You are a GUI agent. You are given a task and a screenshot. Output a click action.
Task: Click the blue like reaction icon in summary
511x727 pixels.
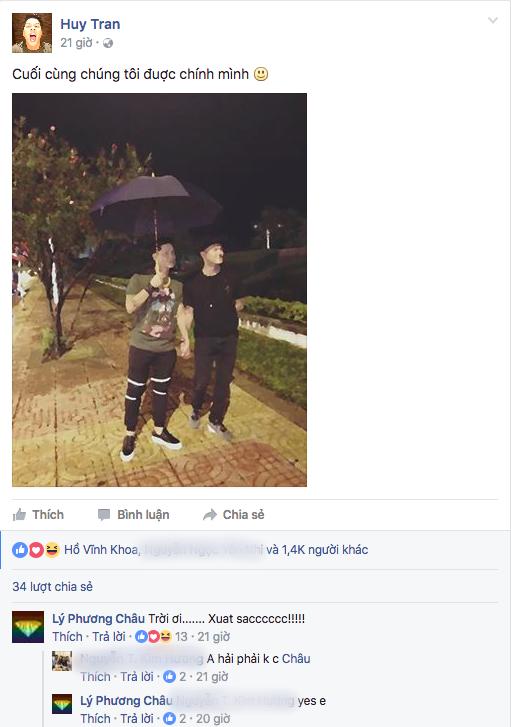20,550
